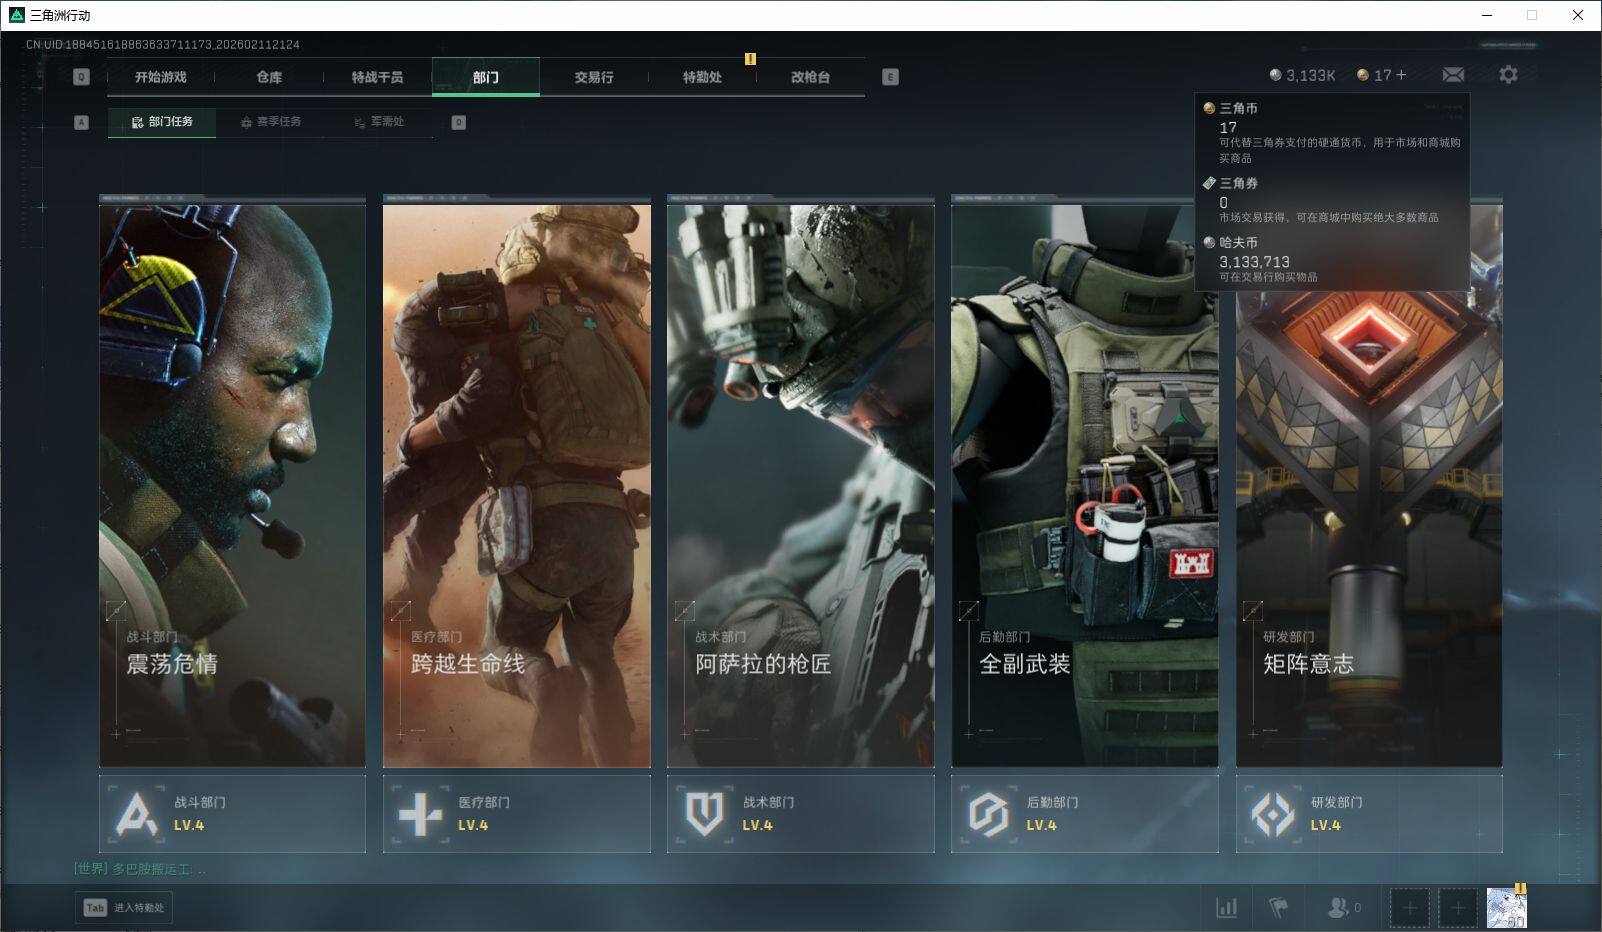Click the 后勤部门 hexagon icon
This screenshot has height=932, width=1602.
coord(988,814)
